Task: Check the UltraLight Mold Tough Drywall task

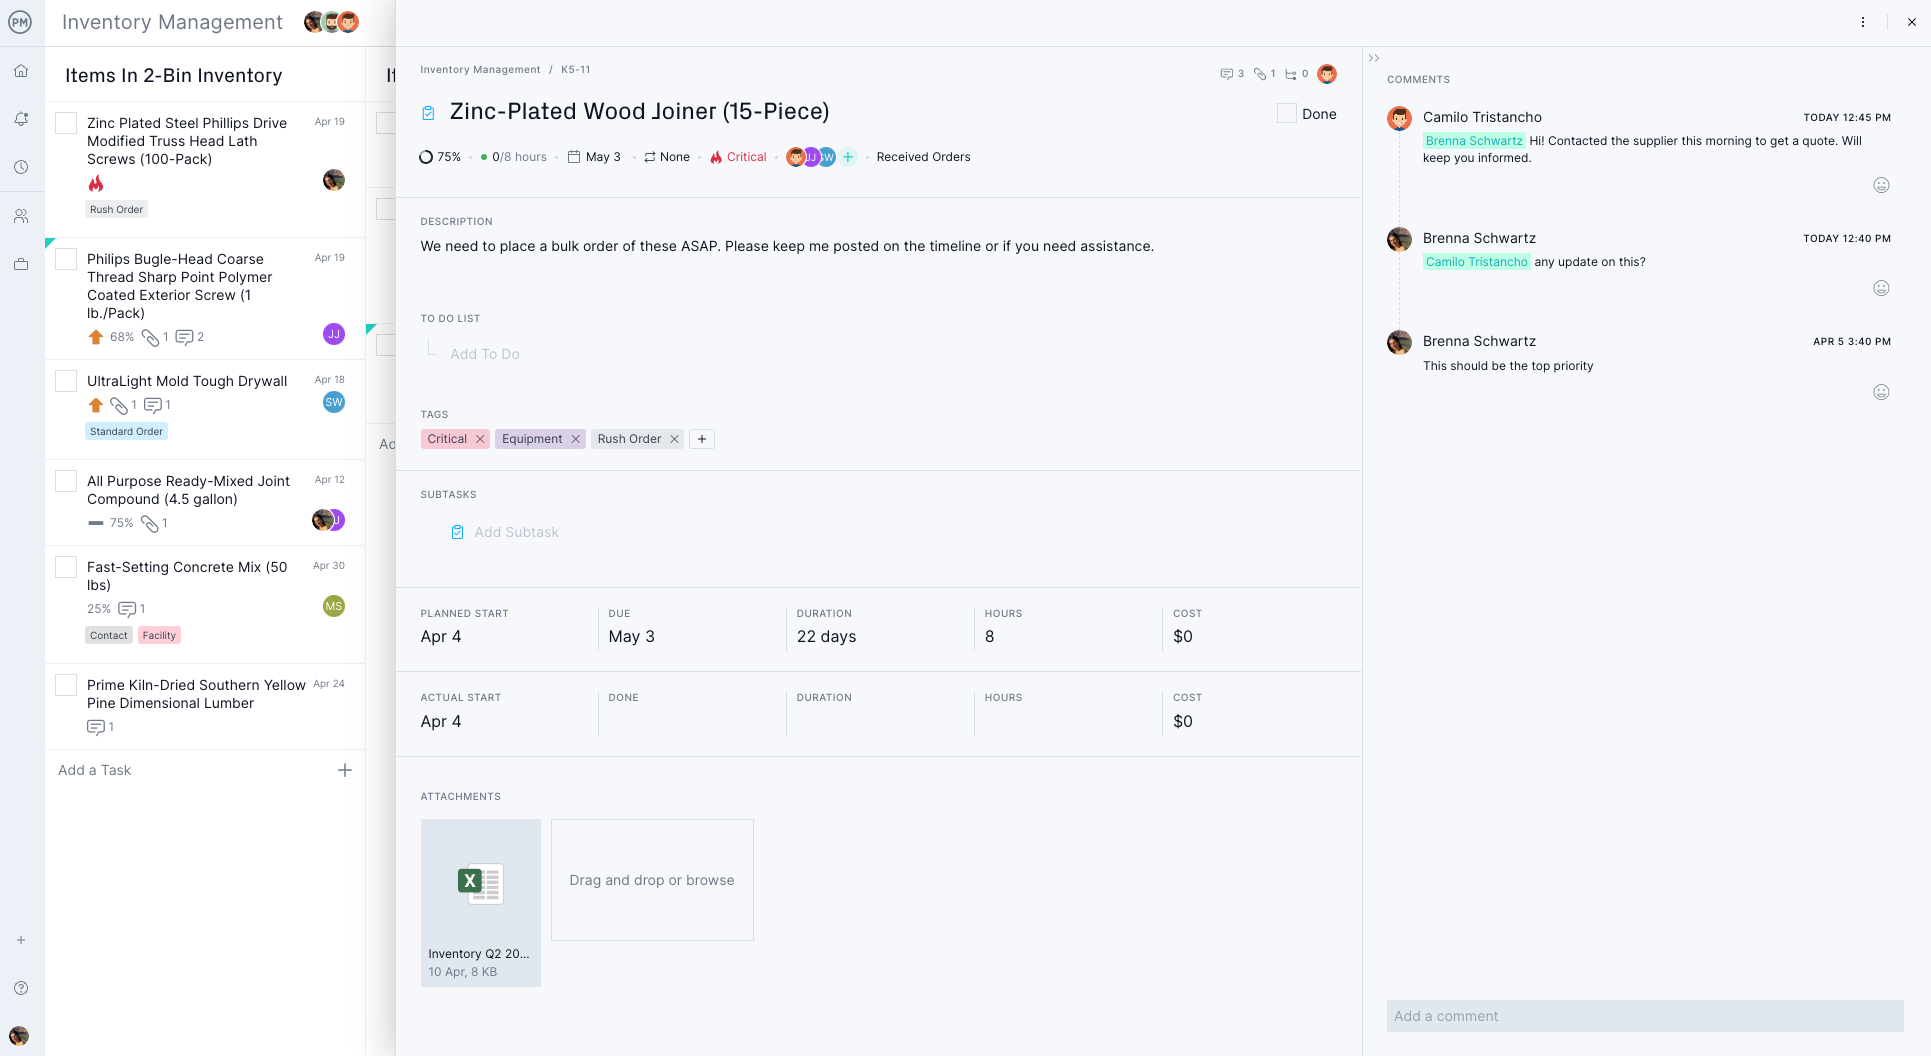Action: [66, 381]
